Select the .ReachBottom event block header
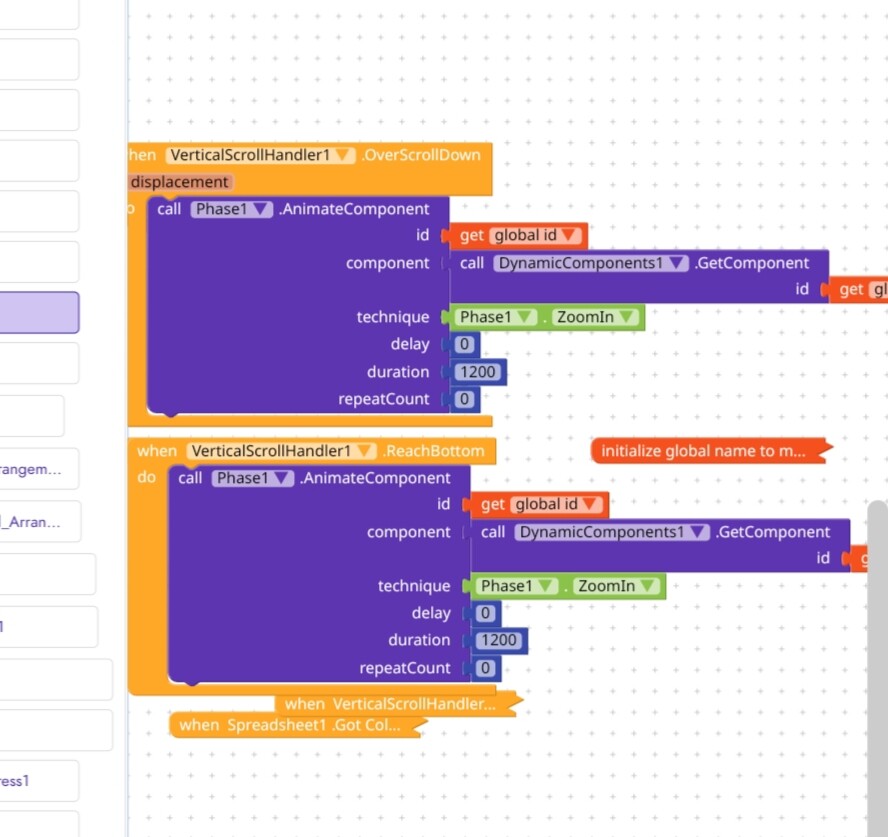This screenshot has width=888, height=837. 434,451
